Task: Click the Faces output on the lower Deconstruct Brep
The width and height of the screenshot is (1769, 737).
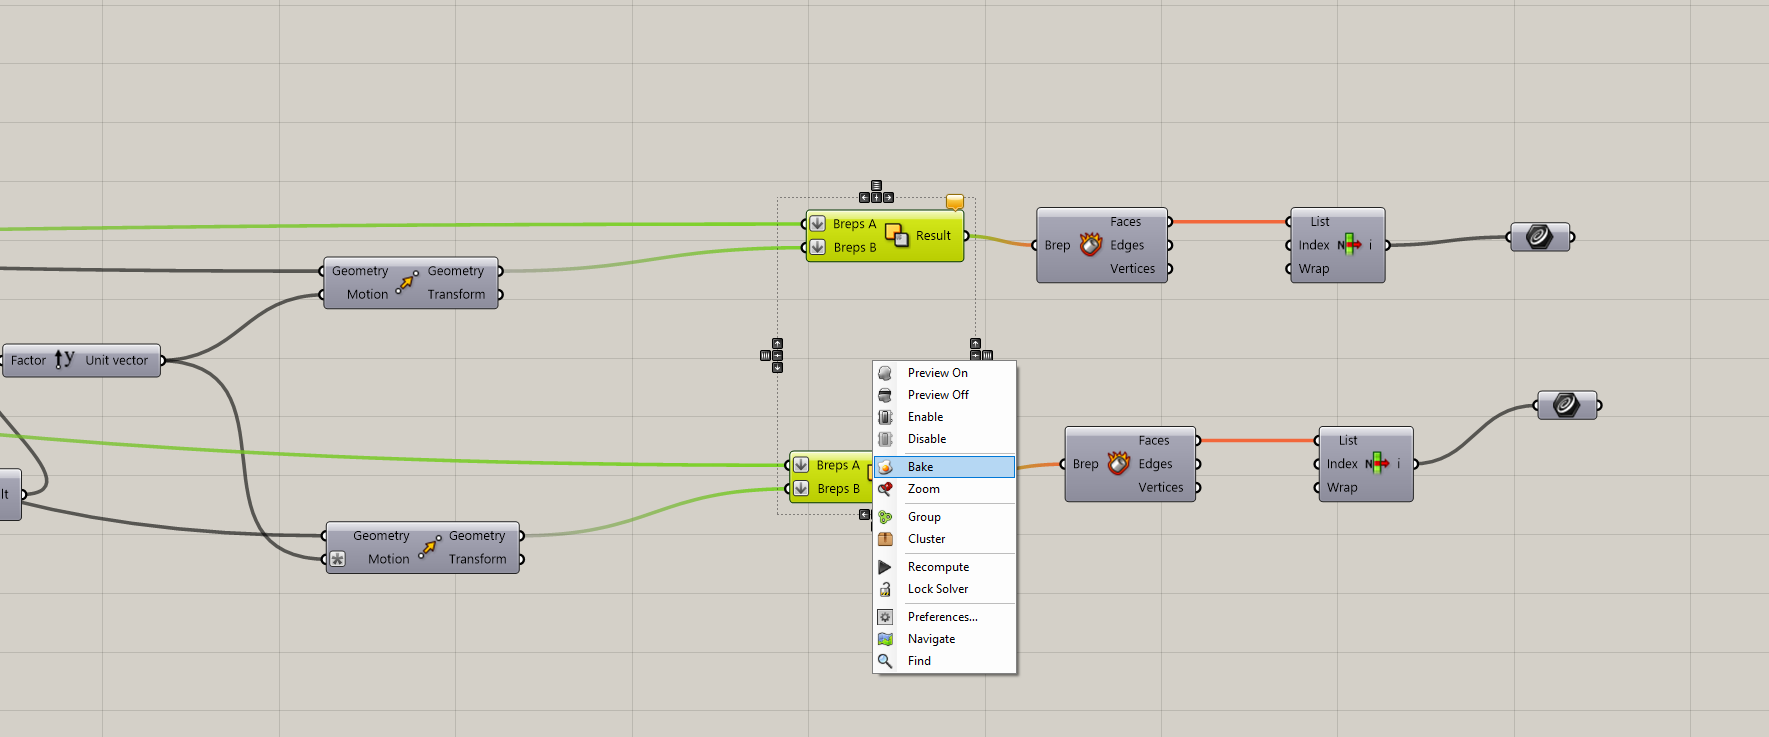Action: point(1153,441)
